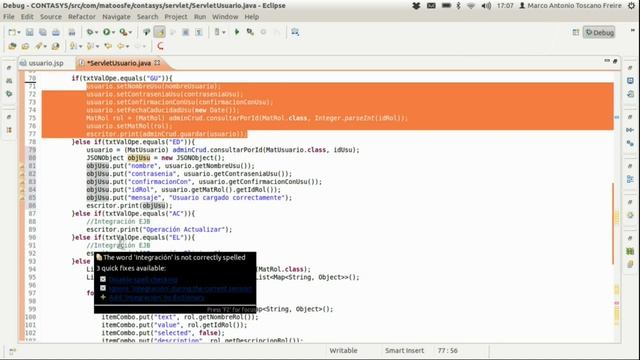The width and height of the screenshot is (640, 360).
Task: Click the yellow back navigation arrow icon
Action: tap(120, 46)
